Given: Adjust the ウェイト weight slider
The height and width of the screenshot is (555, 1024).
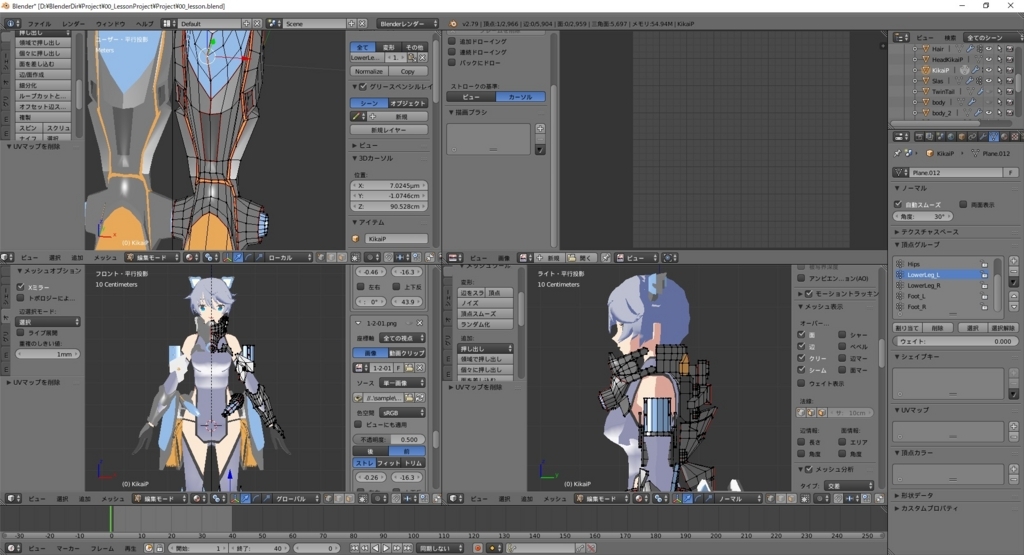Looking at the screenshot, I should pos(955,341).
